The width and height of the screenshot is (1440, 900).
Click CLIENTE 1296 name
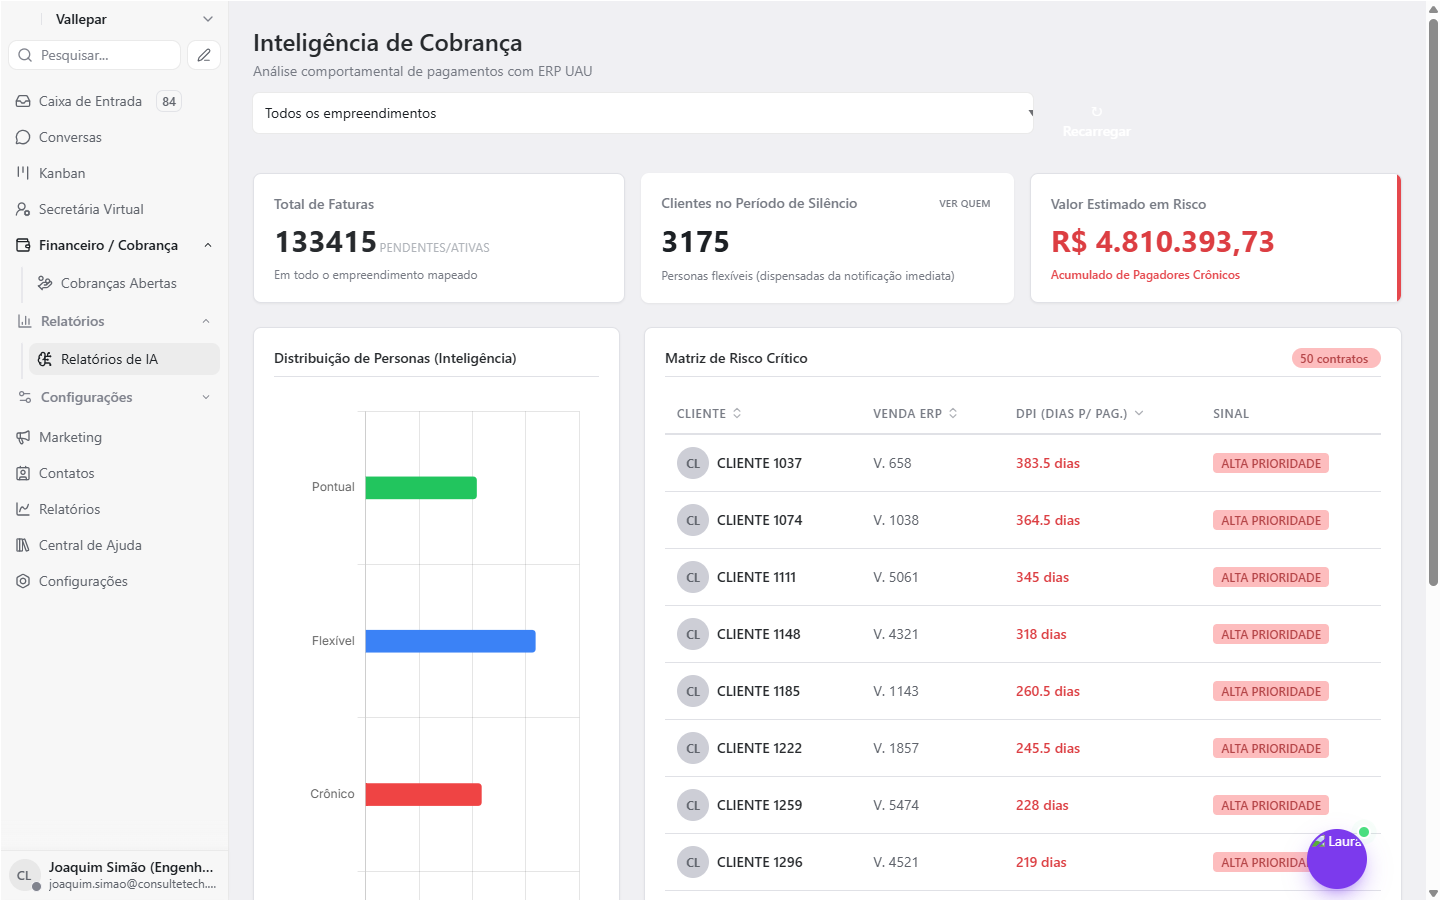pos(760,862)
